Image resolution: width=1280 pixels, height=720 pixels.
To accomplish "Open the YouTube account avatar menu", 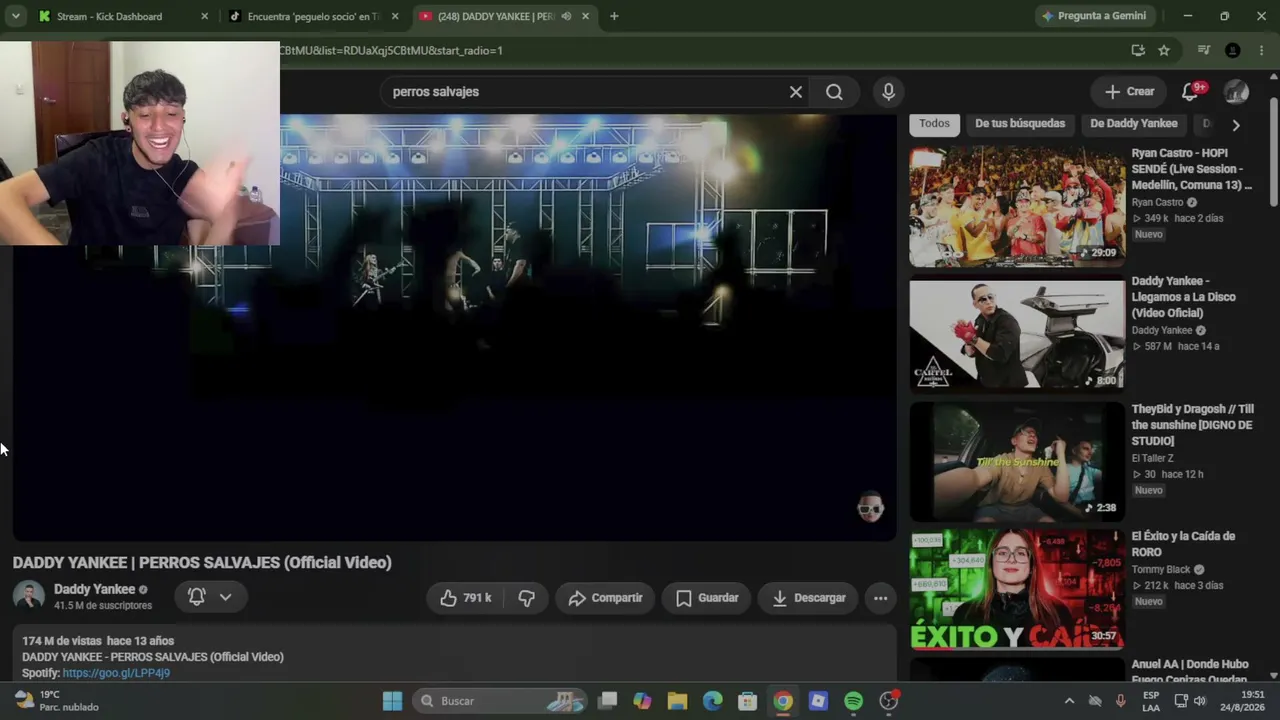I will tap(1236, 92).
